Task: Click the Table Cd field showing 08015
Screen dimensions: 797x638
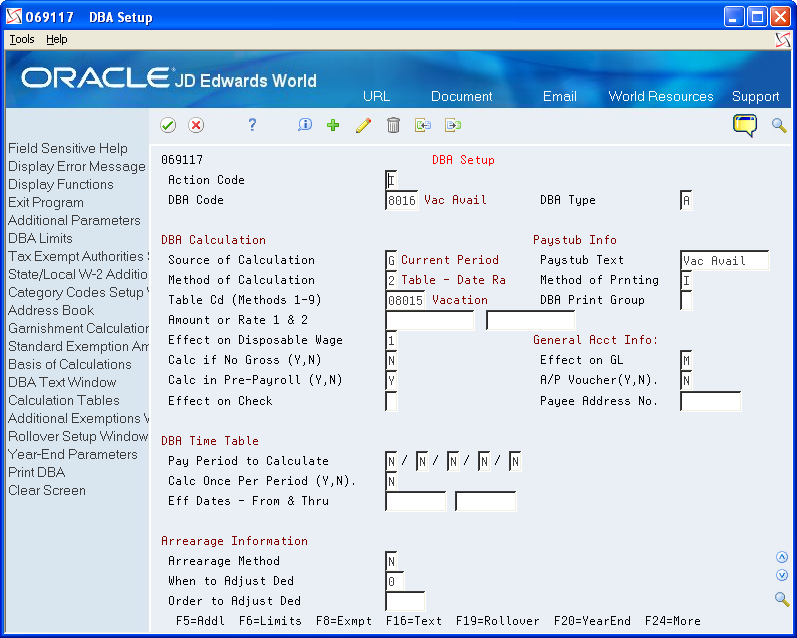Action: pos(405,300)
